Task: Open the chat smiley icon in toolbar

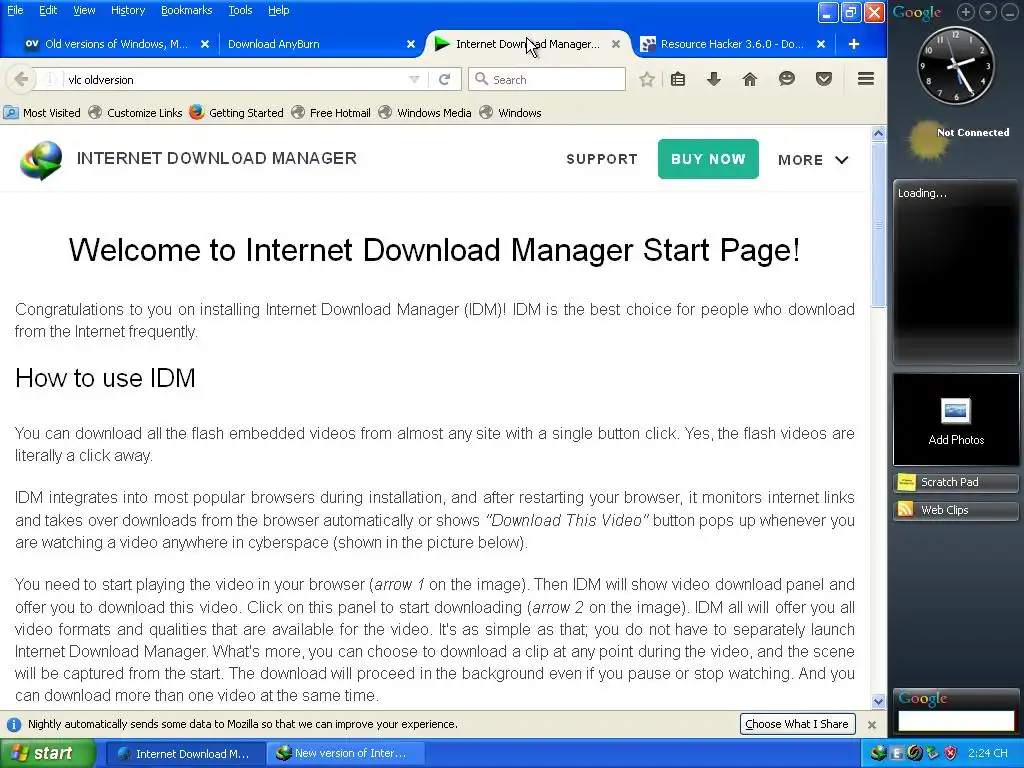Action: [787, 80]
